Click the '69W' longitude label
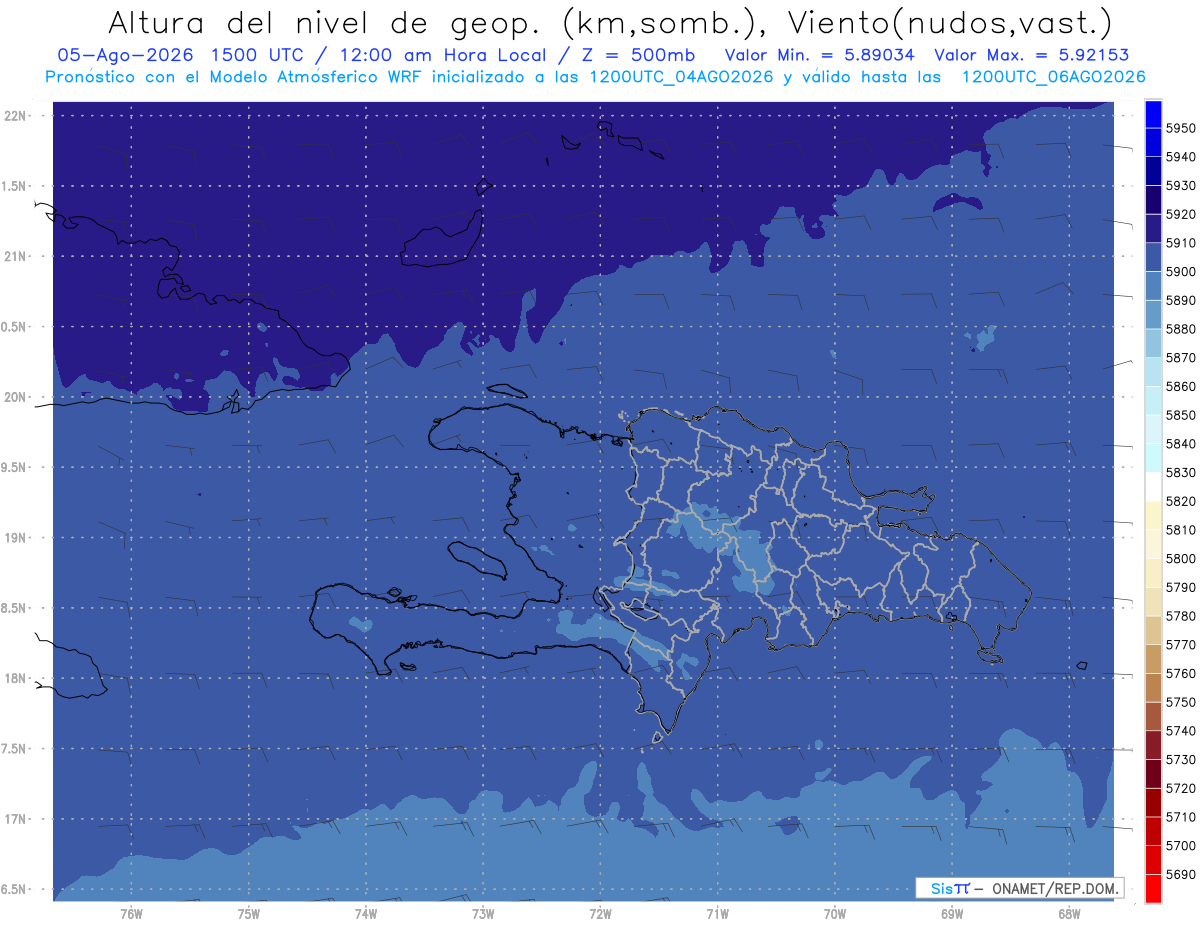The image size is (1200, 927). coord(952,914)
